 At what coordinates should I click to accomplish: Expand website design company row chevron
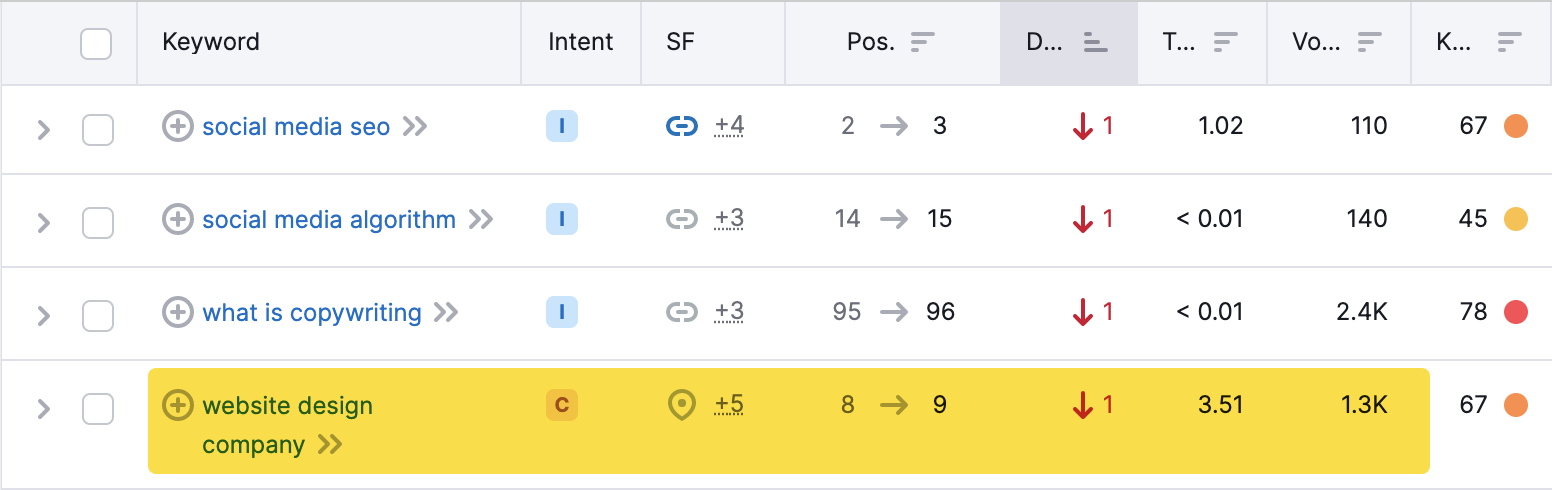point(43,408)
